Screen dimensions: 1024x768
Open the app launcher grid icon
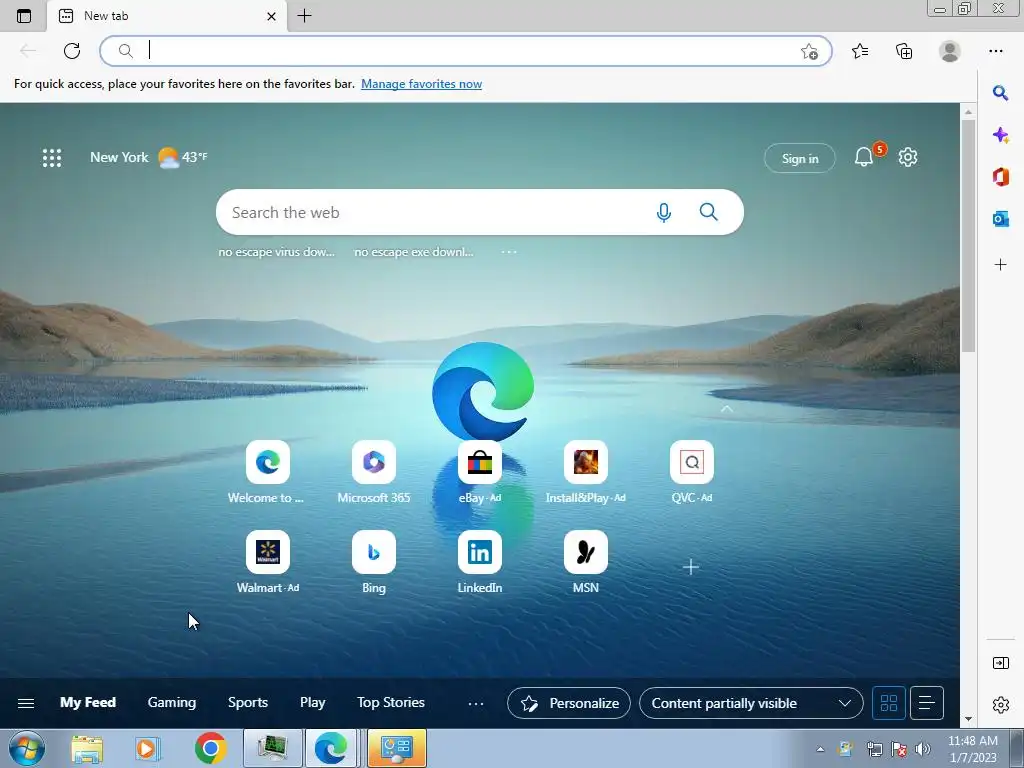[x=52, y=158]
